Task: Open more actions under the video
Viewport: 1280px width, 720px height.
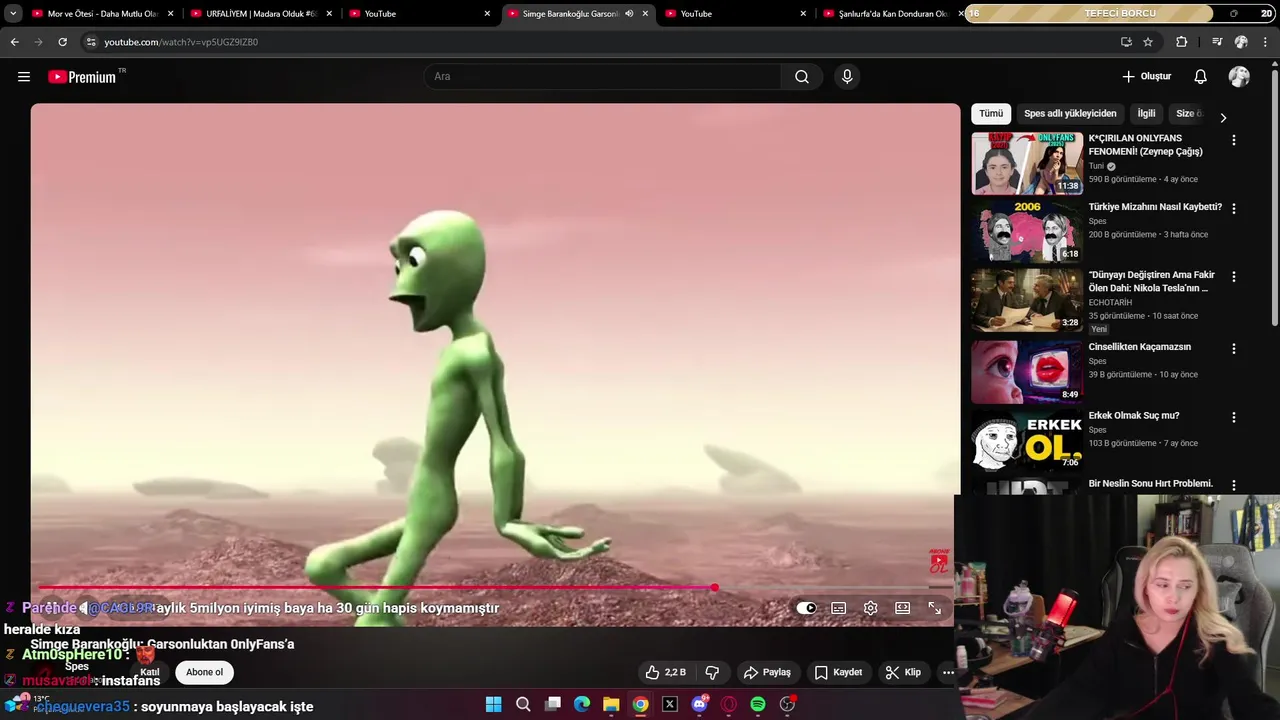Action: (x=948, y=672)
